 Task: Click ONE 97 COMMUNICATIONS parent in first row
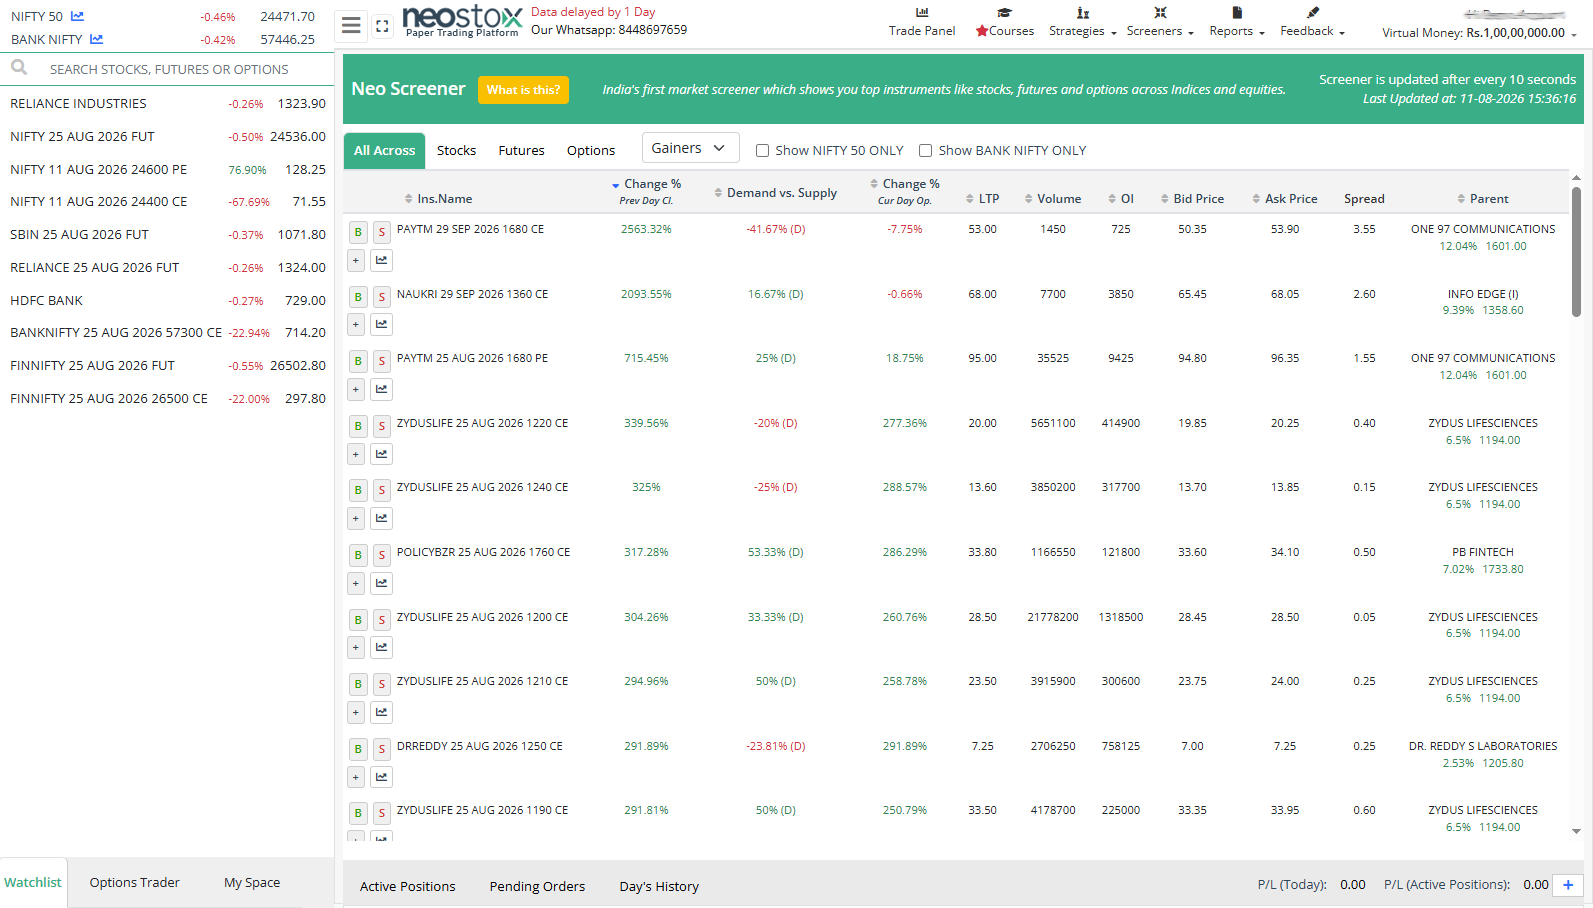pos(1483,229)
